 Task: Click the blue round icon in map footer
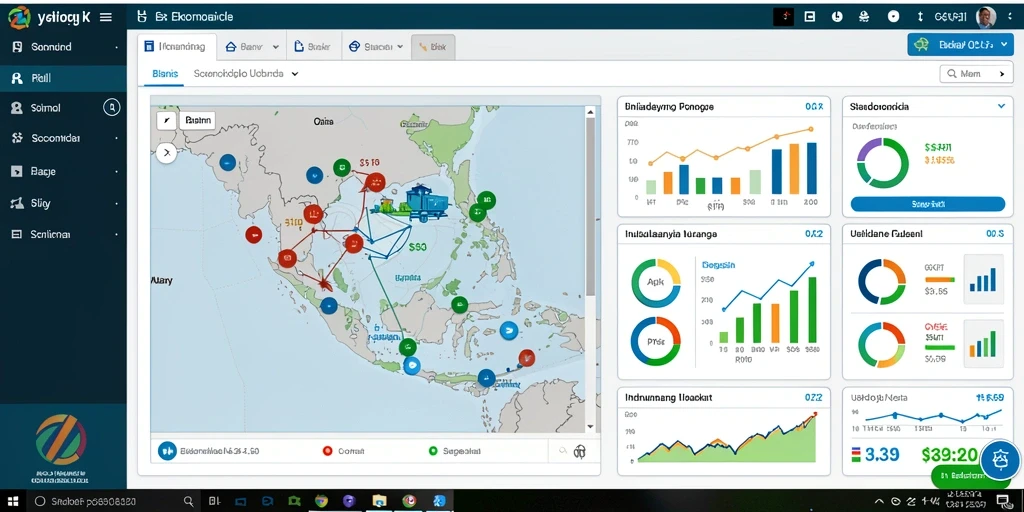click(168, 451)
